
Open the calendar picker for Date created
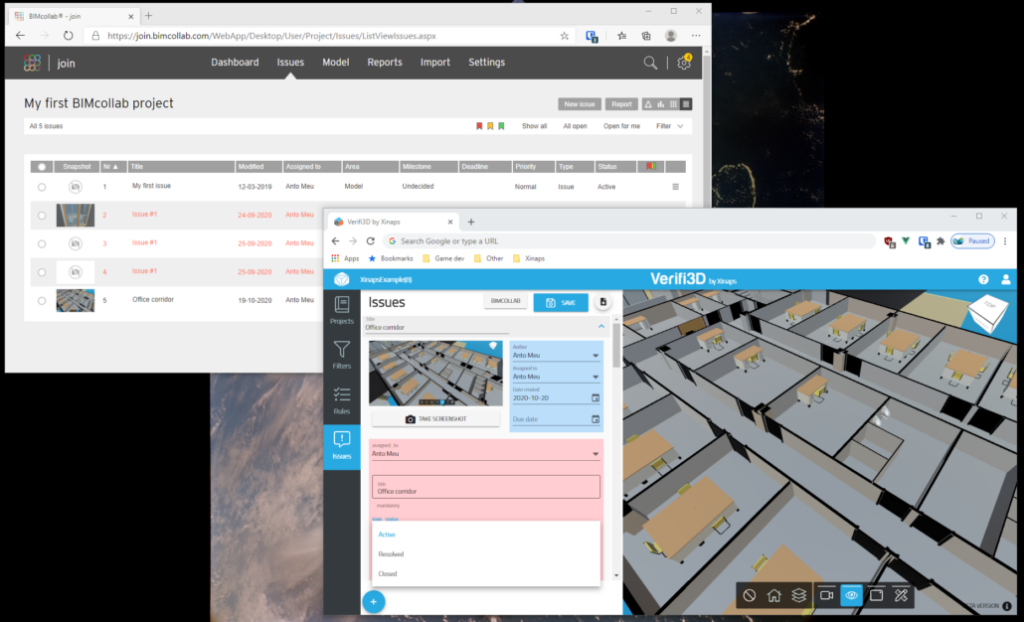[595, 398]
